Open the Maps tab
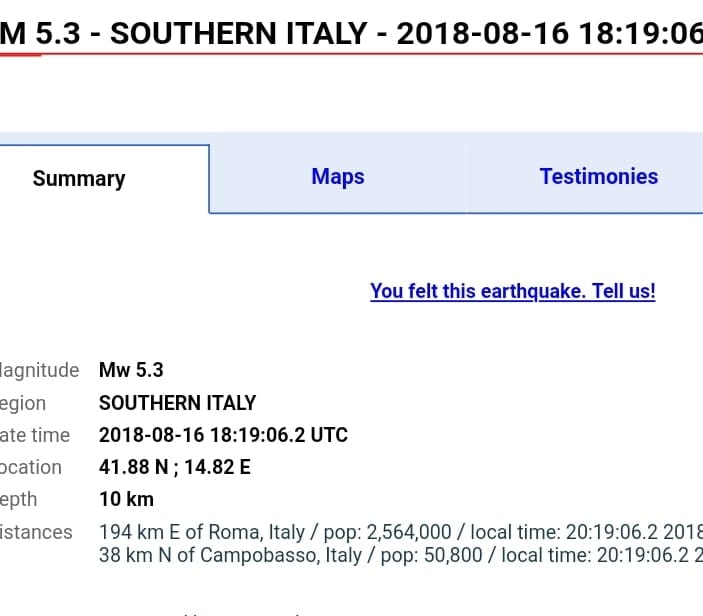 click(338, 177)
